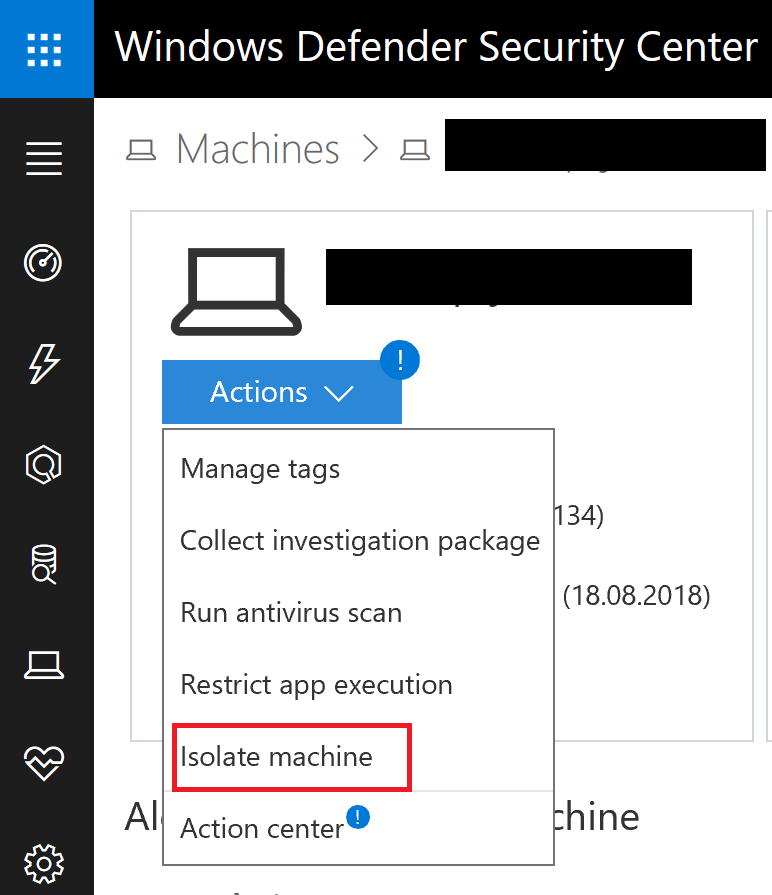Choose Collect investigation package
The width and height of the screenshot is (772, 895).
[x=360, y=542]
